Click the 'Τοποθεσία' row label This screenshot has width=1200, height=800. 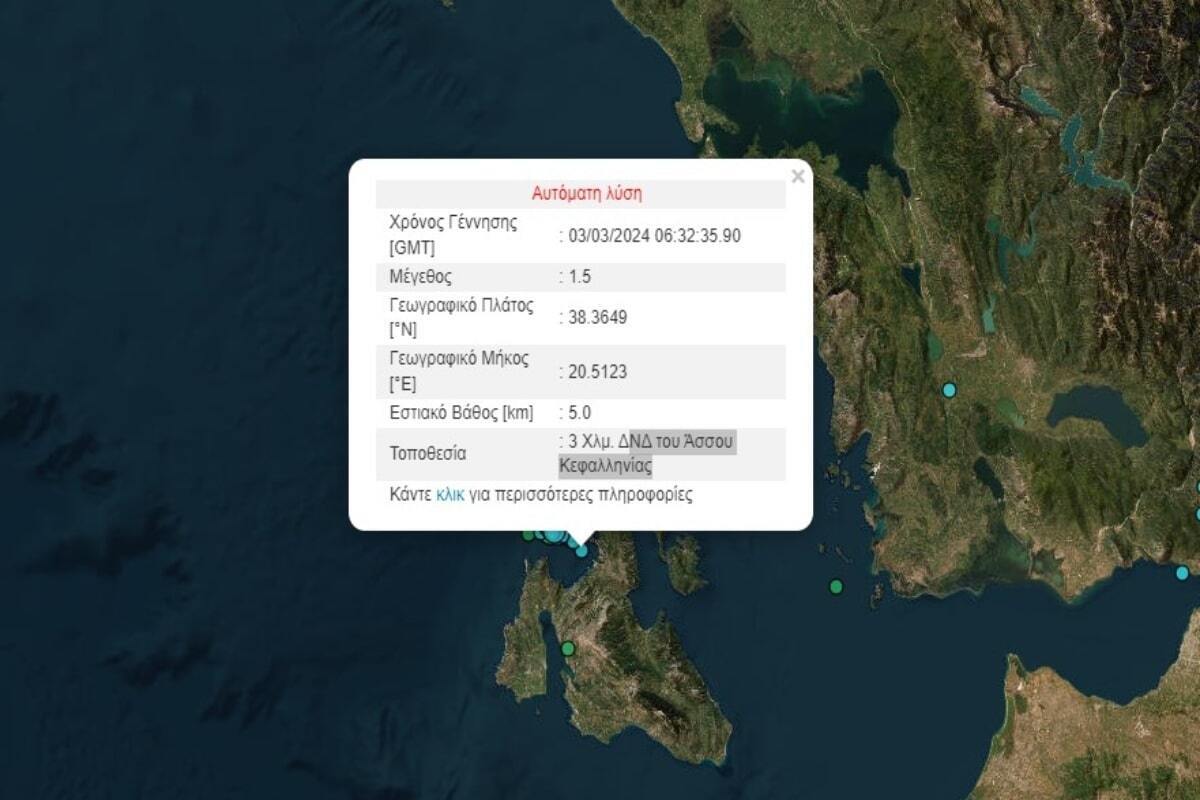427,453
